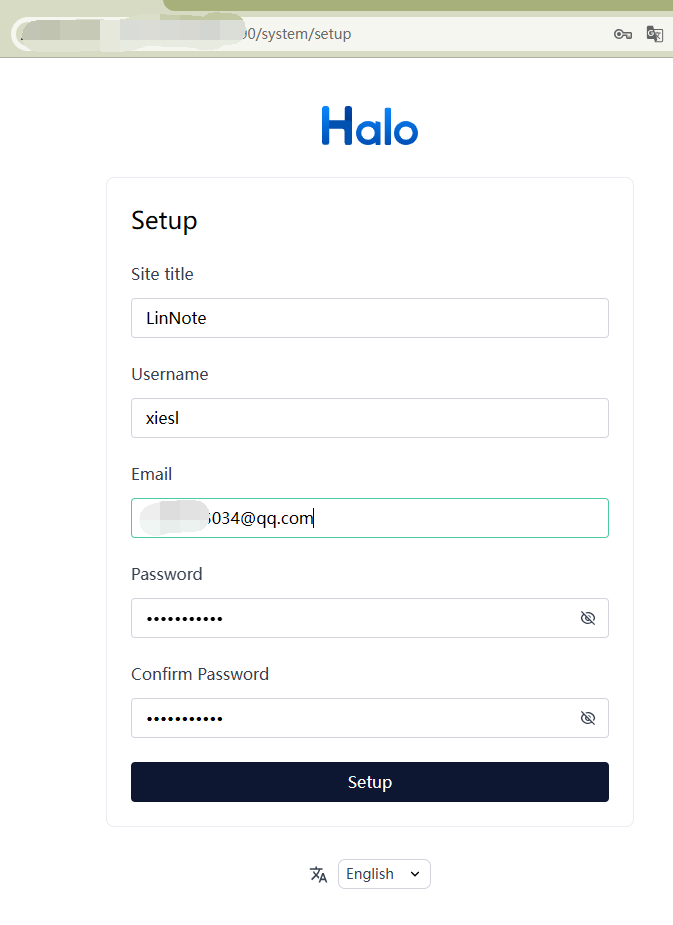Show the Password field characters
Screen dimensions: 673x925
pyautogui.click(x=588, y=618)
